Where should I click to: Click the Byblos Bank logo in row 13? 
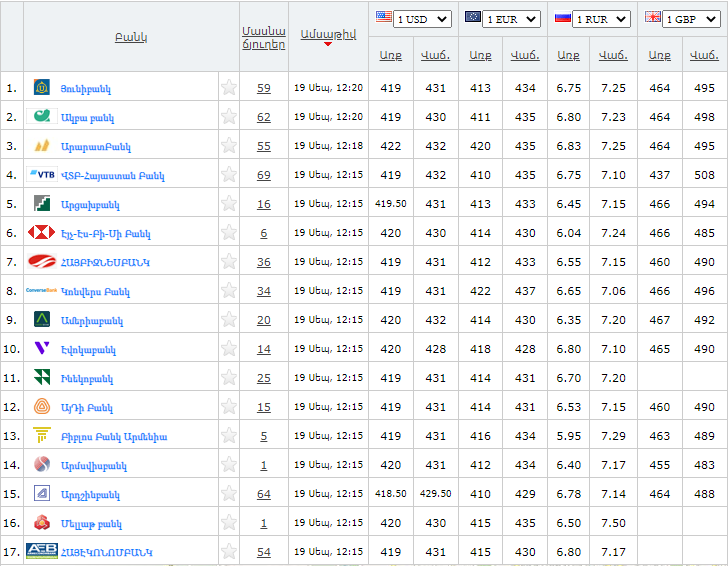coord(42,436)
